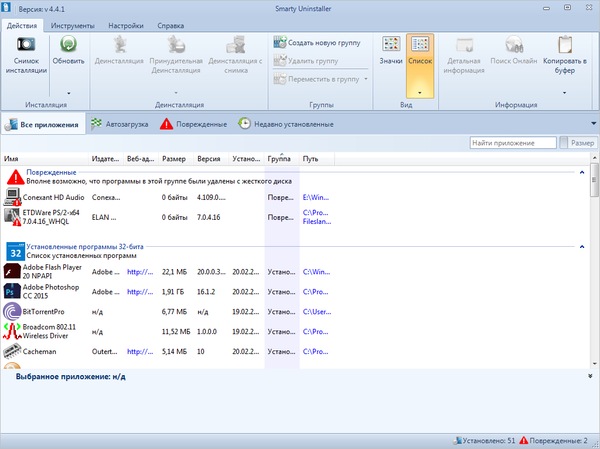Collapse the Поврежденные group header
Screen dimensions: 600x449
click(x=582, y=173)
